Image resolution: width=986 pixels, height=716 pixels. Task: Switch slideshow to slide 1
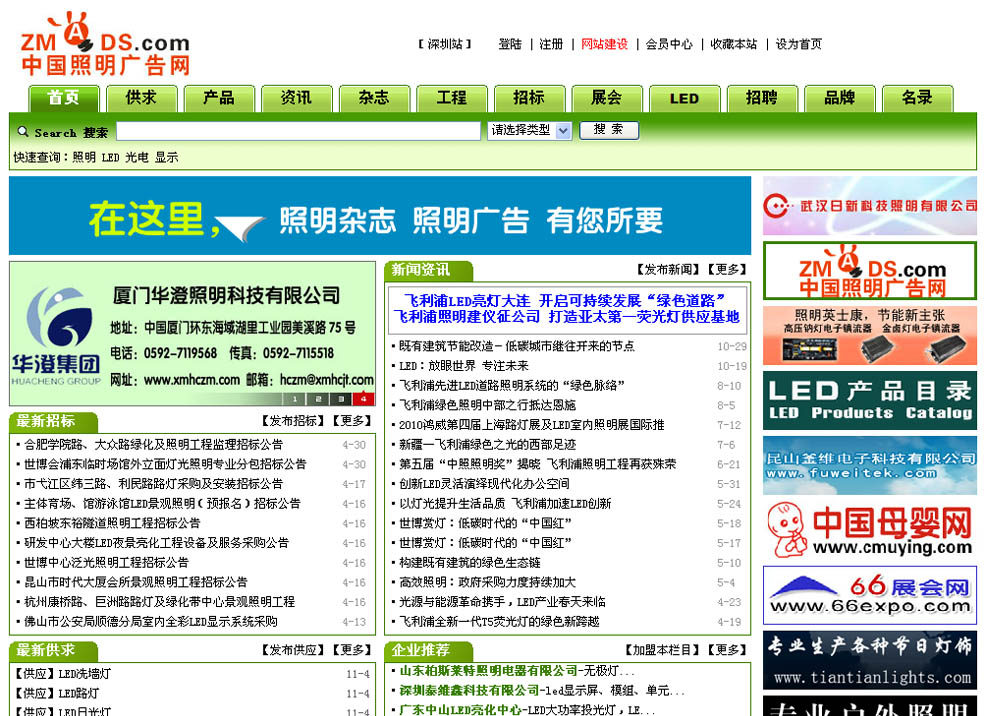pos(297,399)
